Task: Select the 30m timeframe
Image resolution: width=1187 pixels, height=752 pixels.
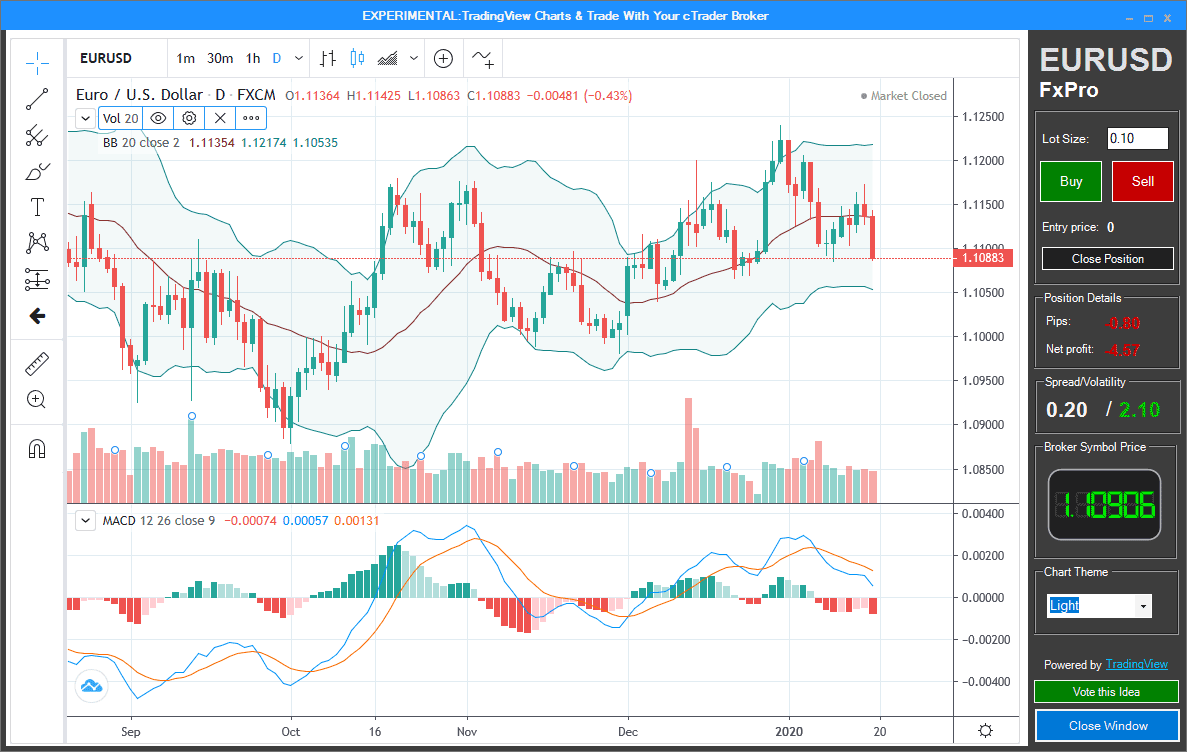Action: 220,58
